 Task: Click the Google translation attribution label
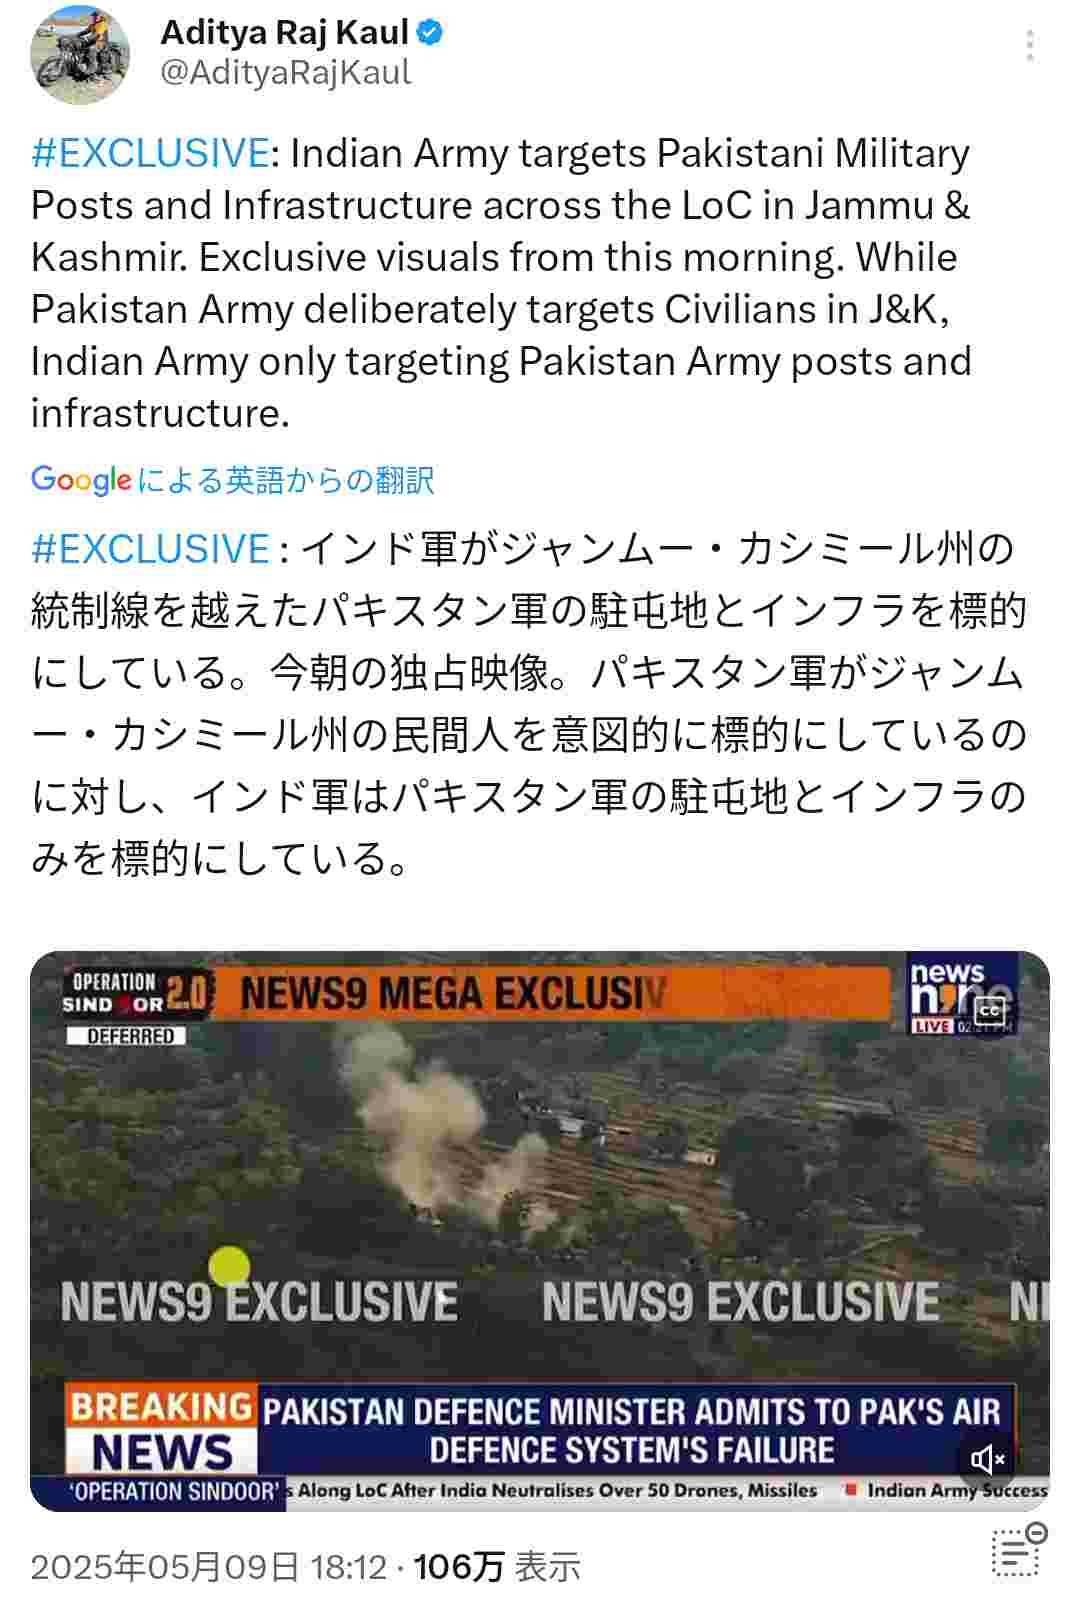coord(233,480)
